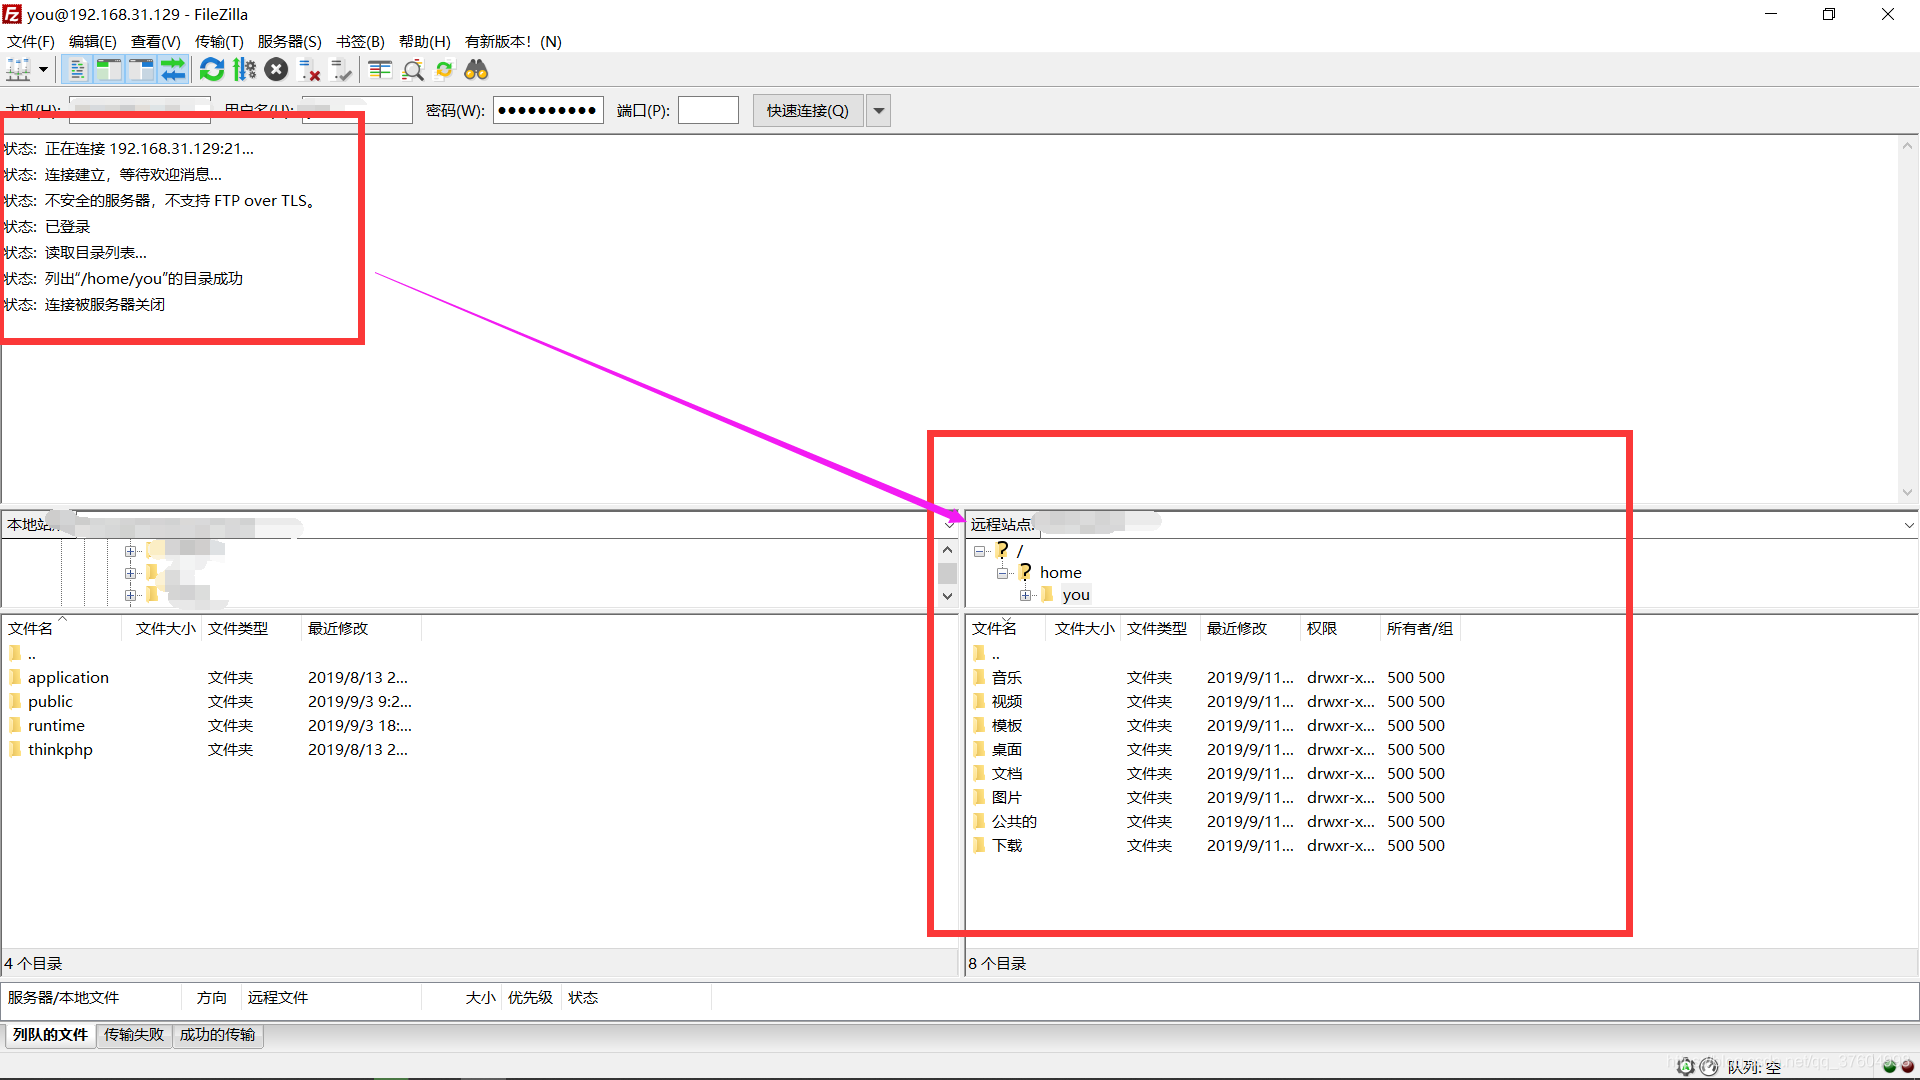Select remote 模板 folder
Viewport: 1920px width, 1080px height.
point(1007,726)
